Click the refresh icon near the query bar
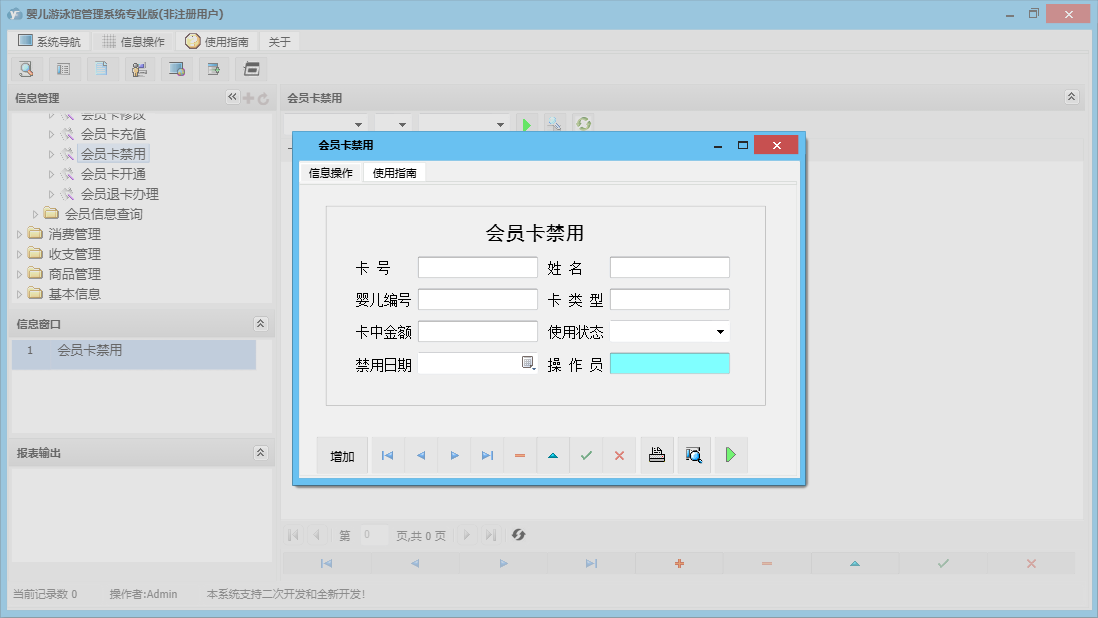 [x=583, y=123]
